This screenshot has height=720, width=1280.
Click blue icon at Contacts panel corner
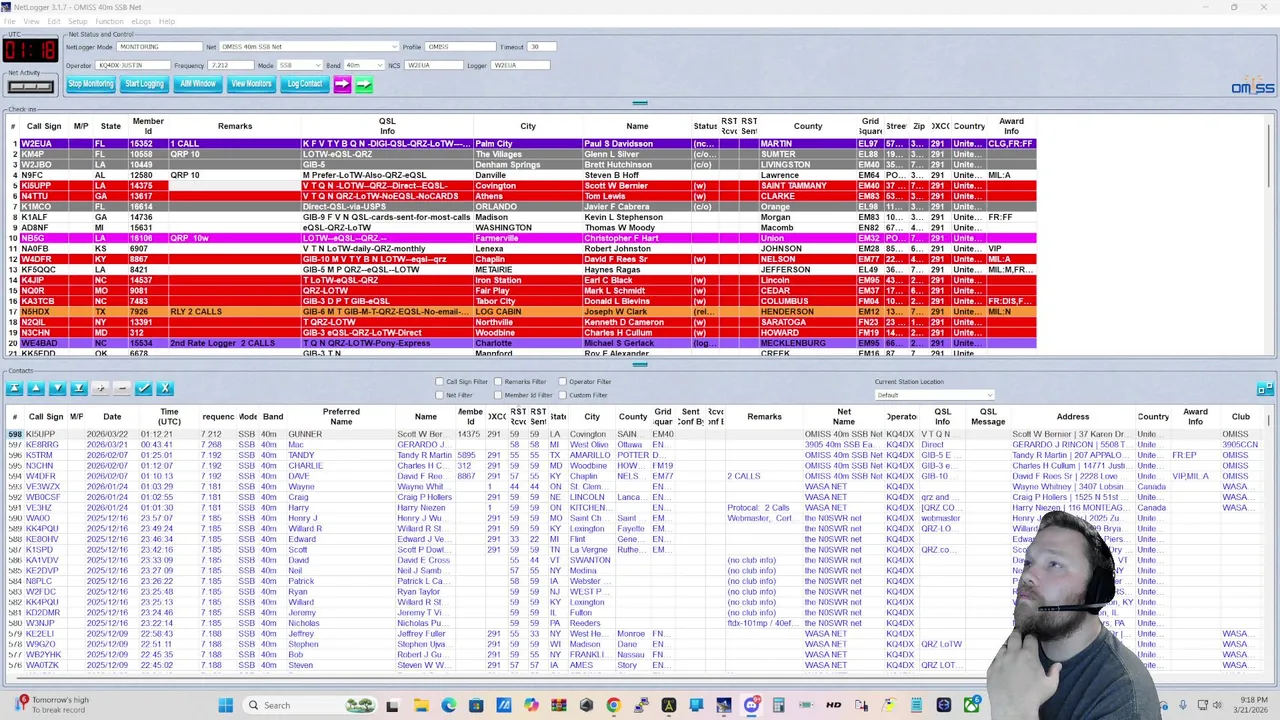tap(1264, 388)
